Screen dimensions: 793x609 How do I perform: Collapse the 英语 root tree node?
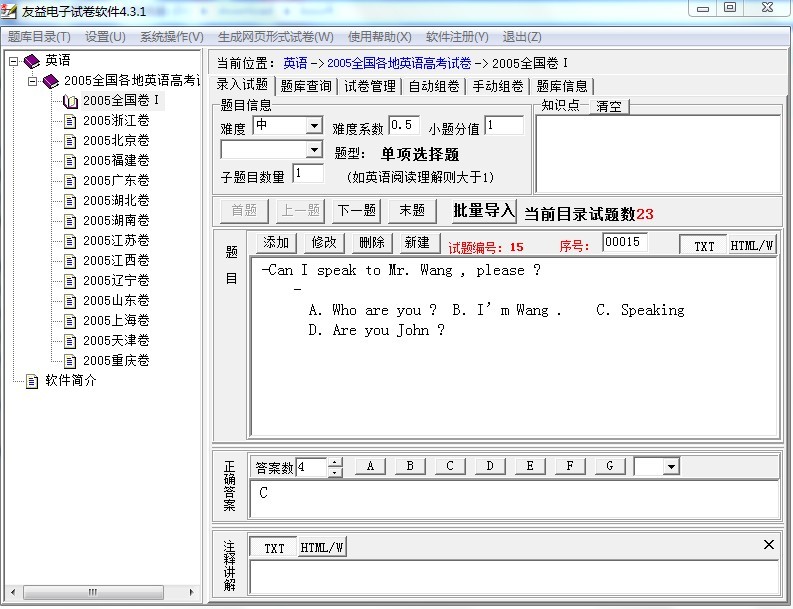click(14, 61)
